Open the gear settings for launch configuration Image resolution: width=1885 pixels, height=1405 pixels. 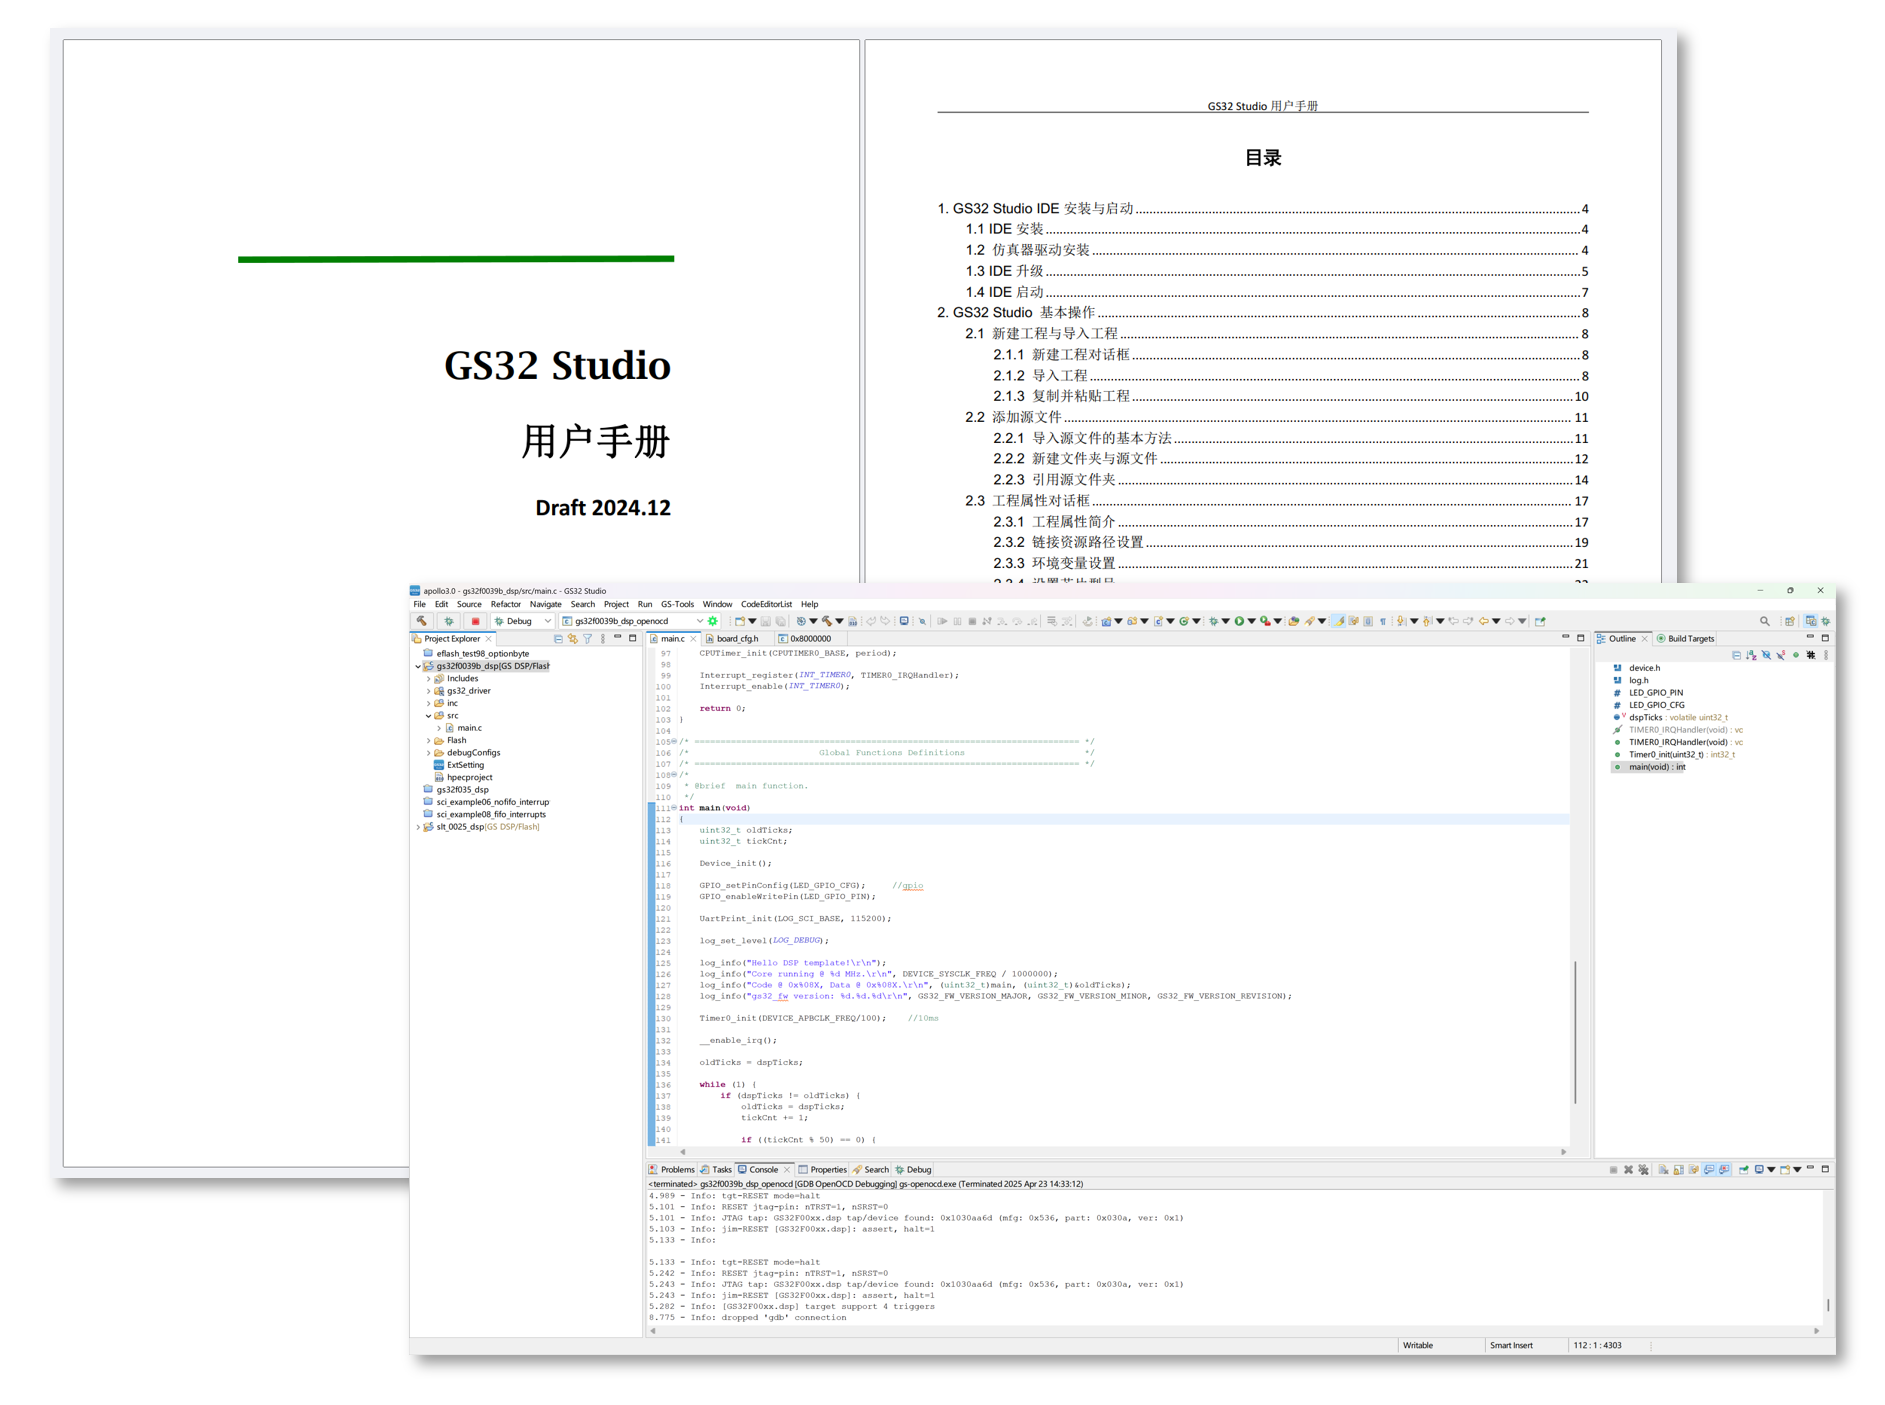[713, 621]
